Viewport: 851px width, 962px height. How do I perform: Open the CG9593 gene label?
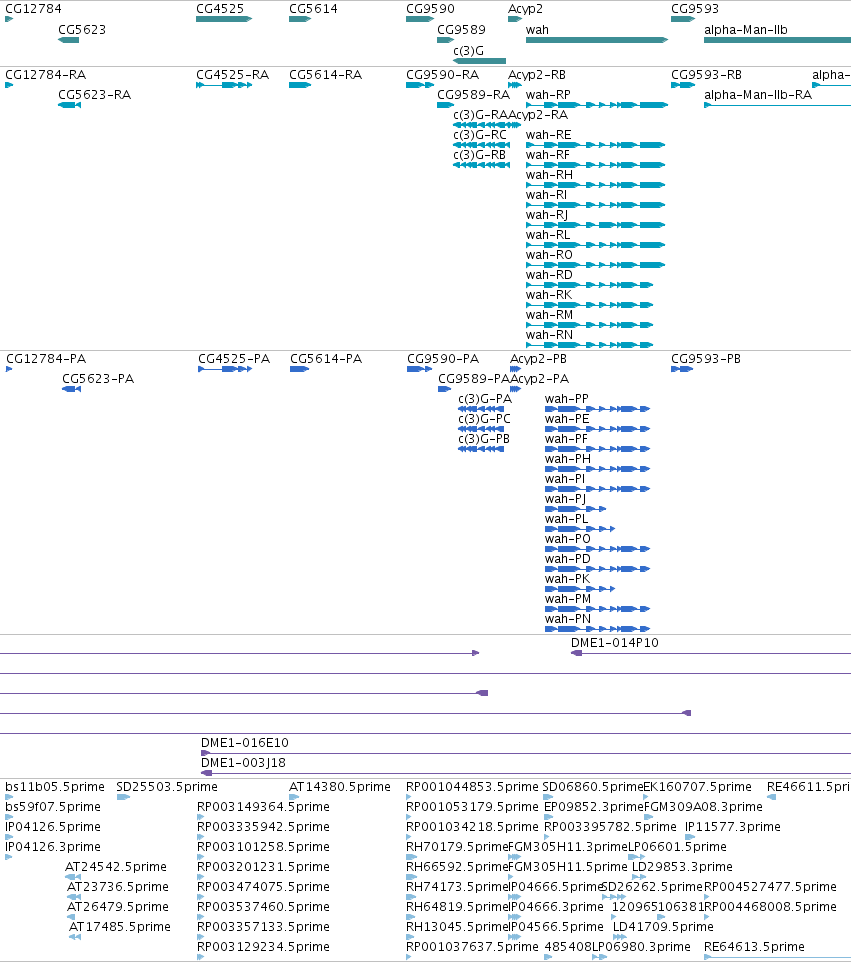(695, 9)
